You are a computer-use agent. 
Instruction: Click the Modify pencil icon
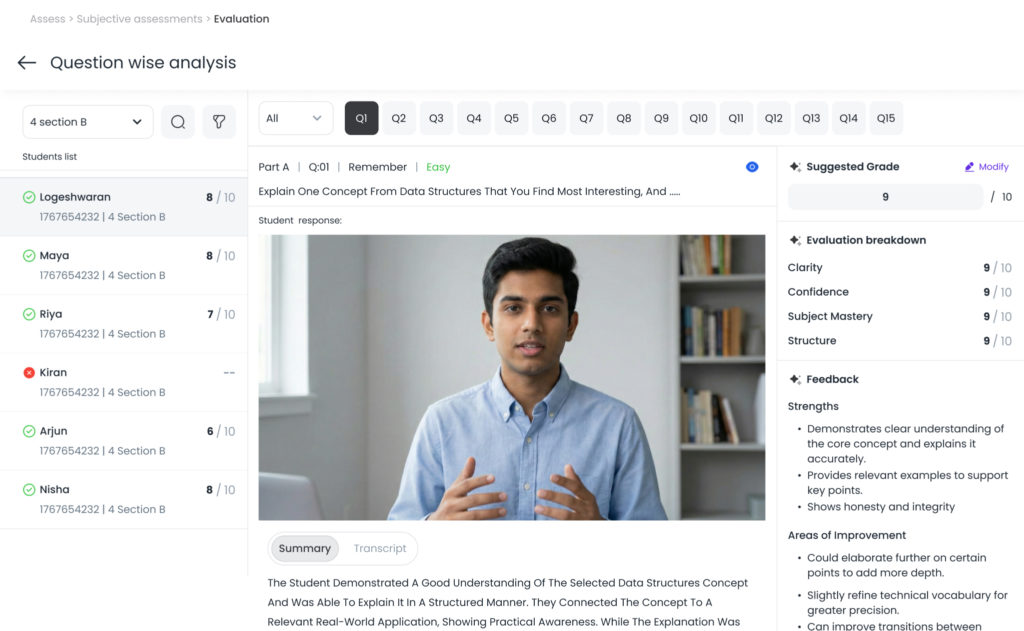click(x=969, y=167)
